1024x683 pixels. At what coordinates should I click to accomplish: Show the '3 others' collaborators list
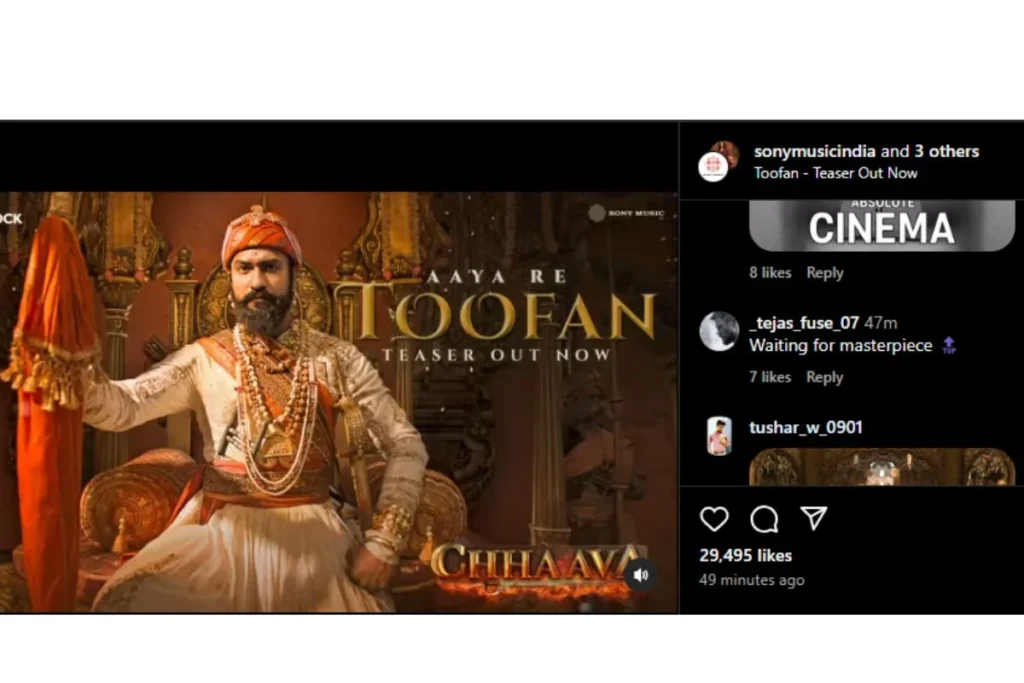click(946, 151)
